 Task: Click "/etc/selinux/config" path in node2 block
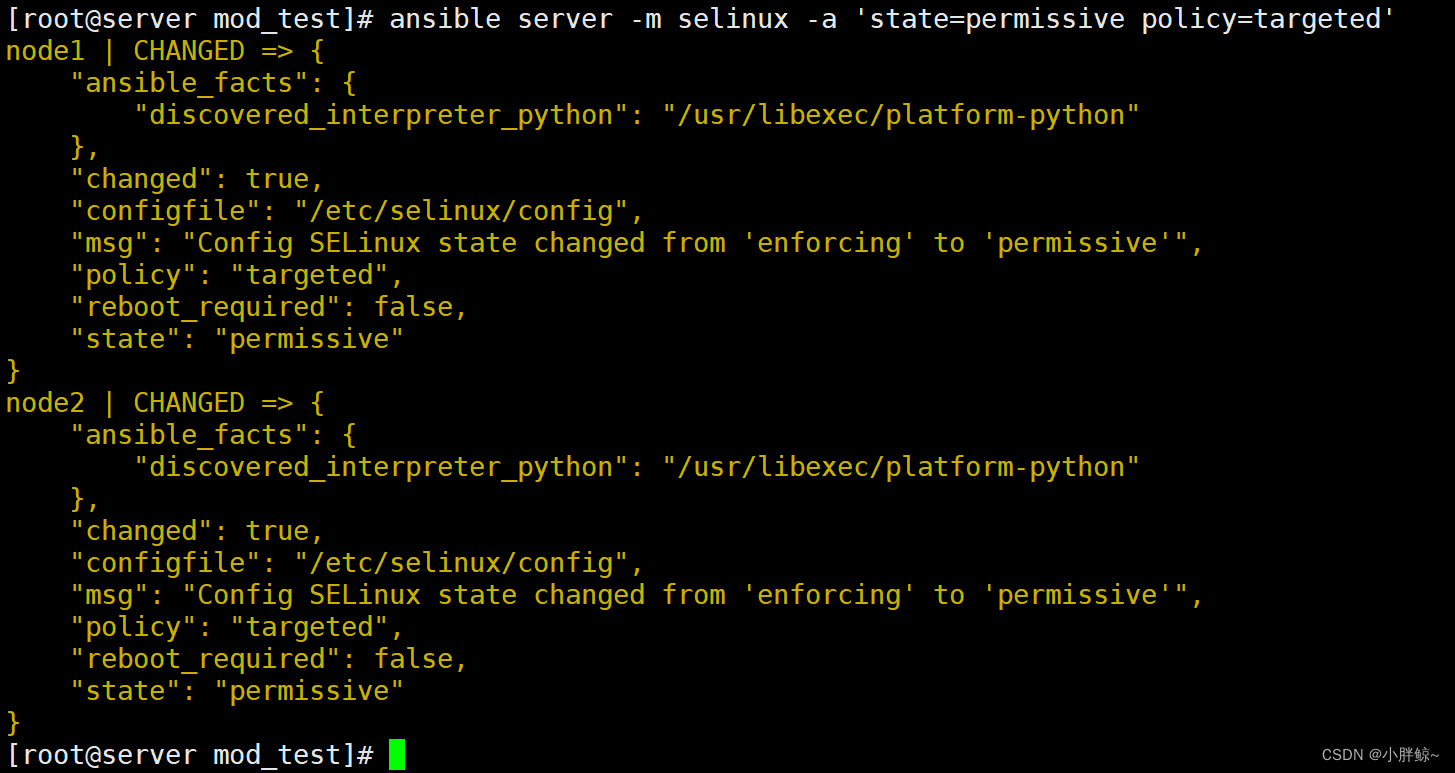pyautogui.click(x=461, y=563)
